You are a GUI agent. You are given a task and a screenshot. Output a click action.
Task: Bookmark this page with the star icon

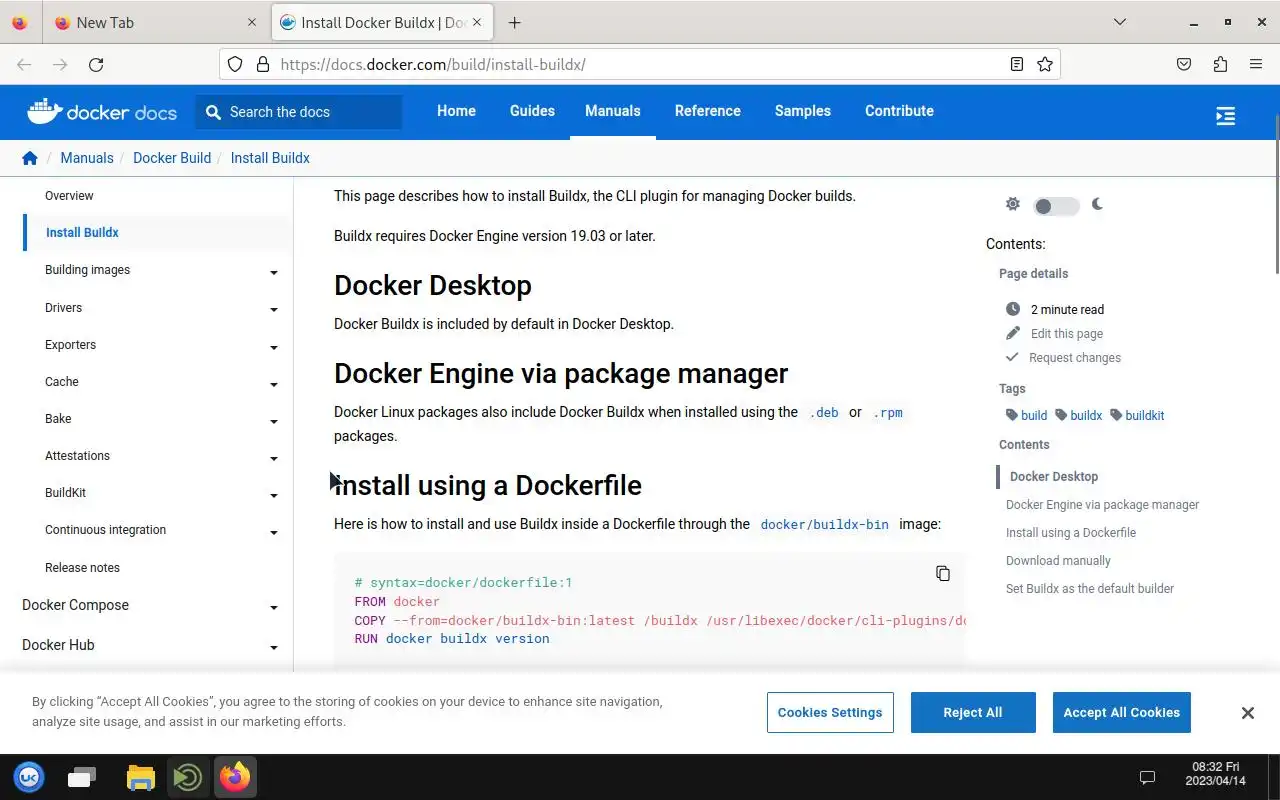tap(1045, 64)
